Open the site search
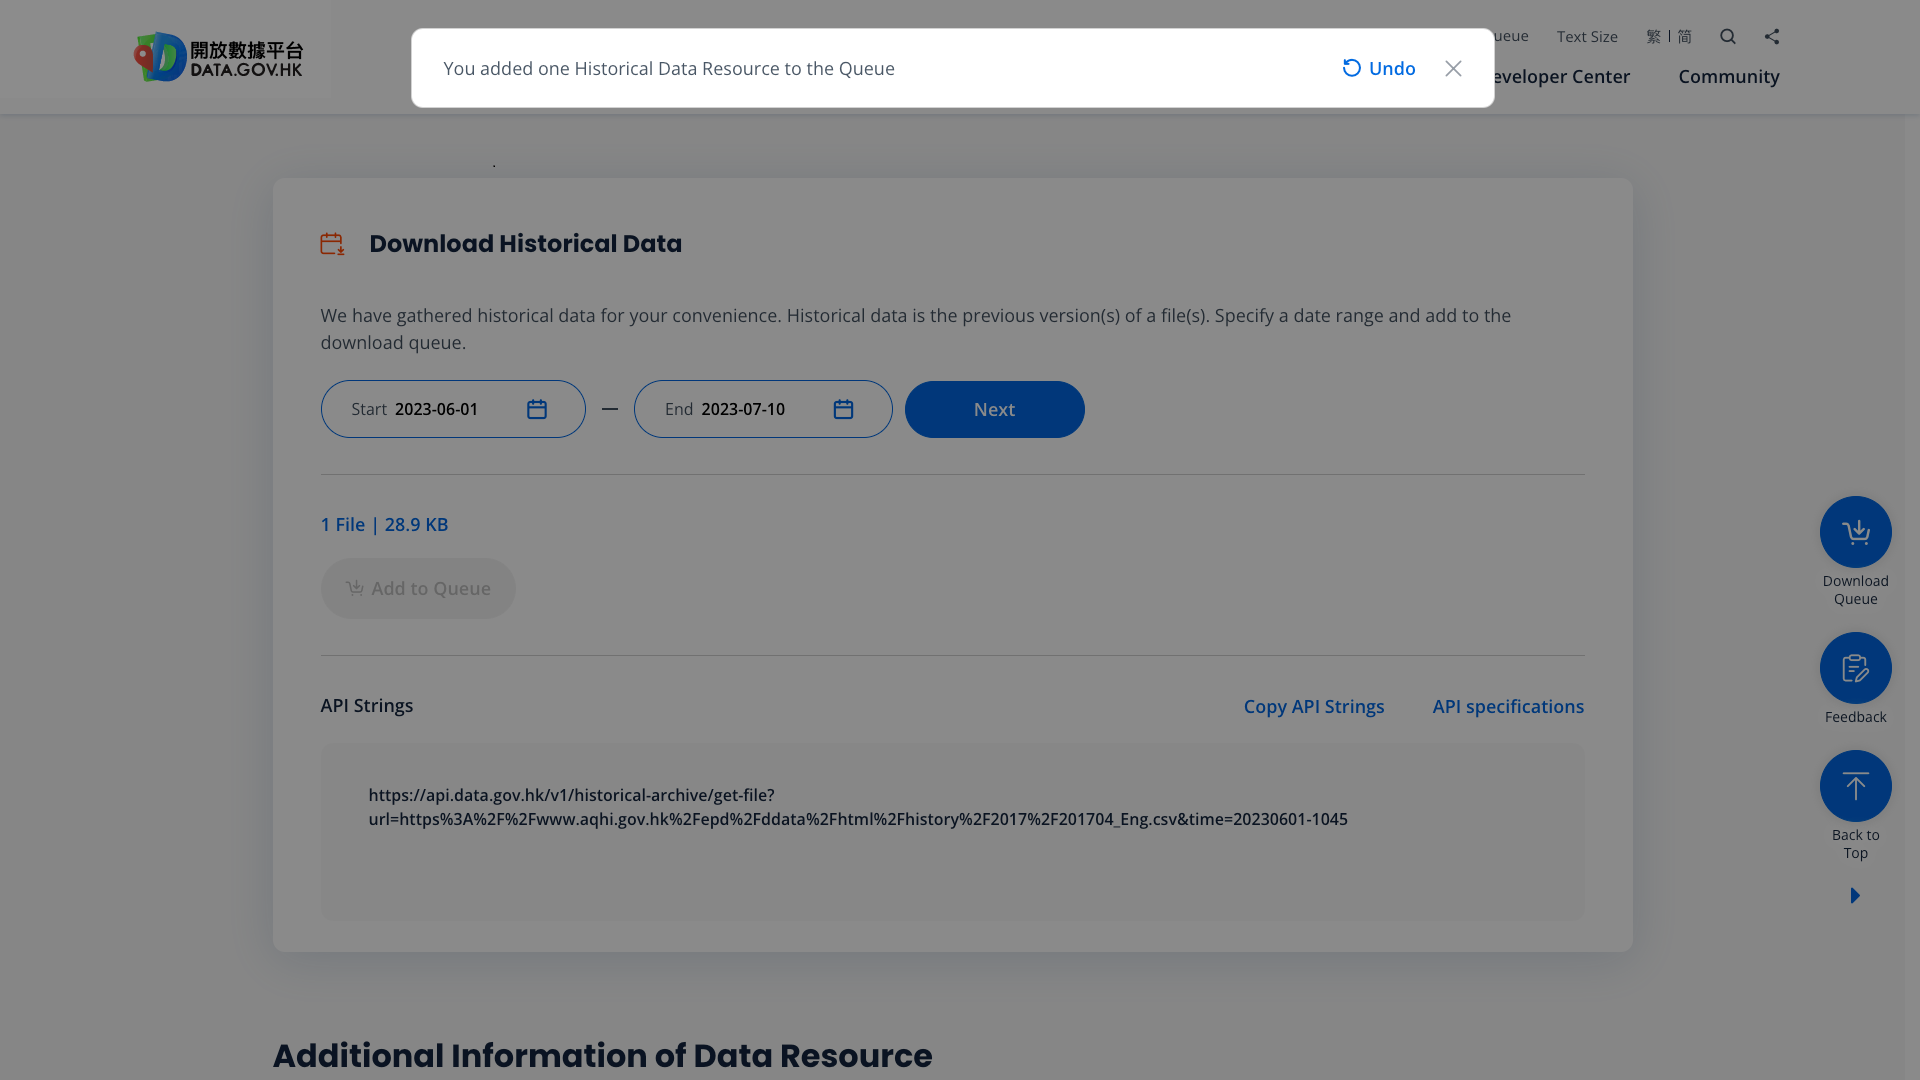Viewport: 1920px width, 1080px height. click(x=1727, y=36)
